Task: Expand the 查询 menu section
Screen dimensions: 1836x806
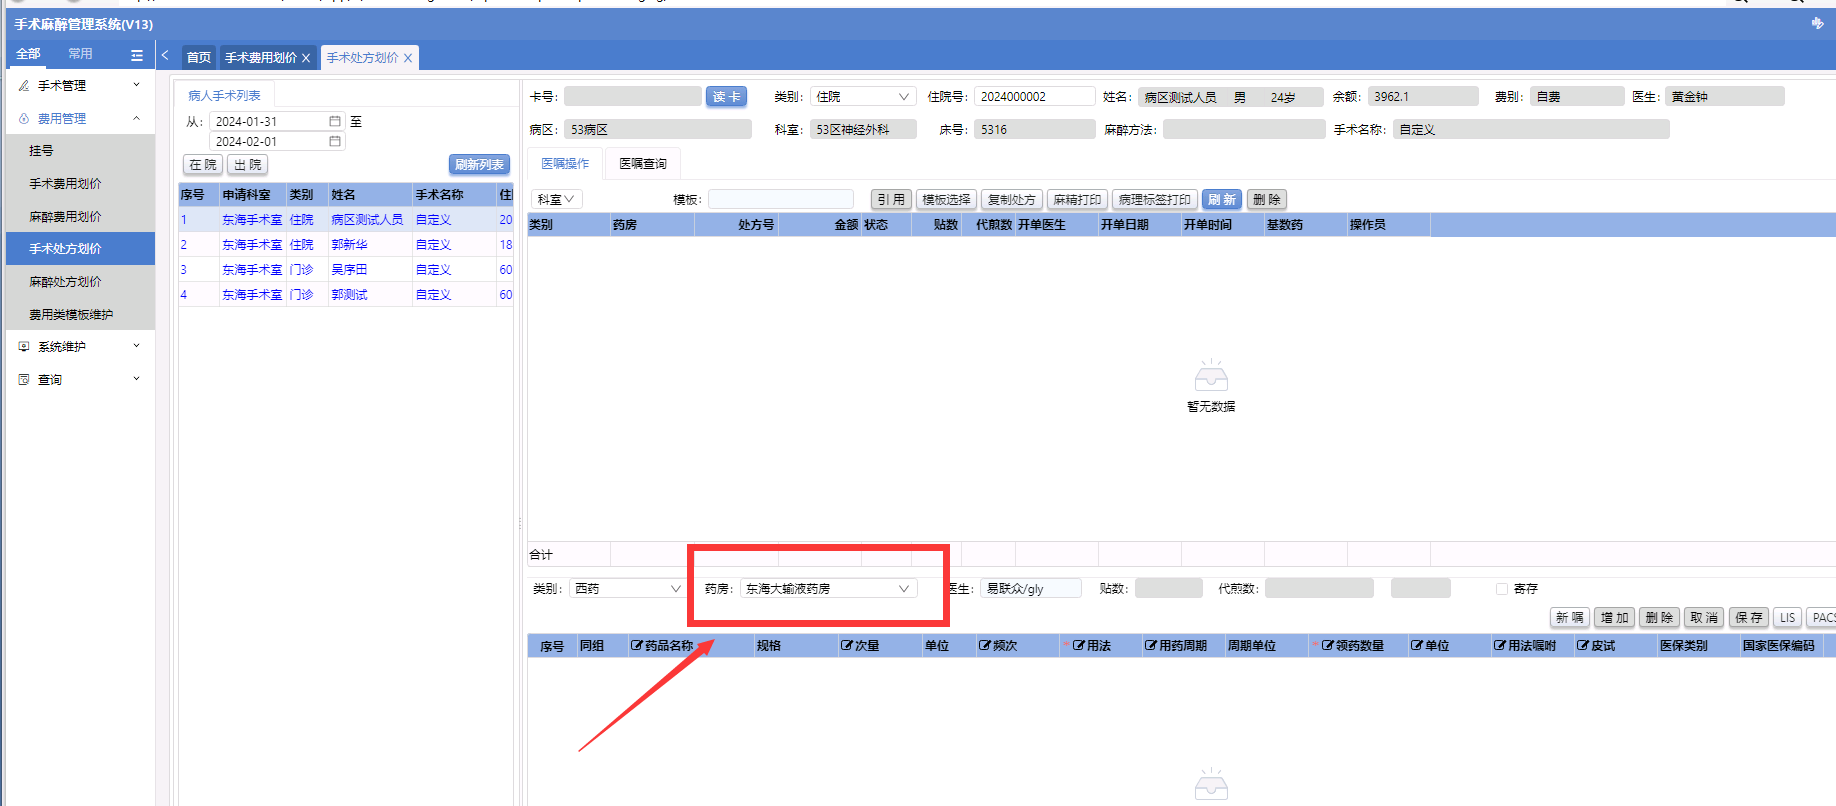Action: (136, 379)
